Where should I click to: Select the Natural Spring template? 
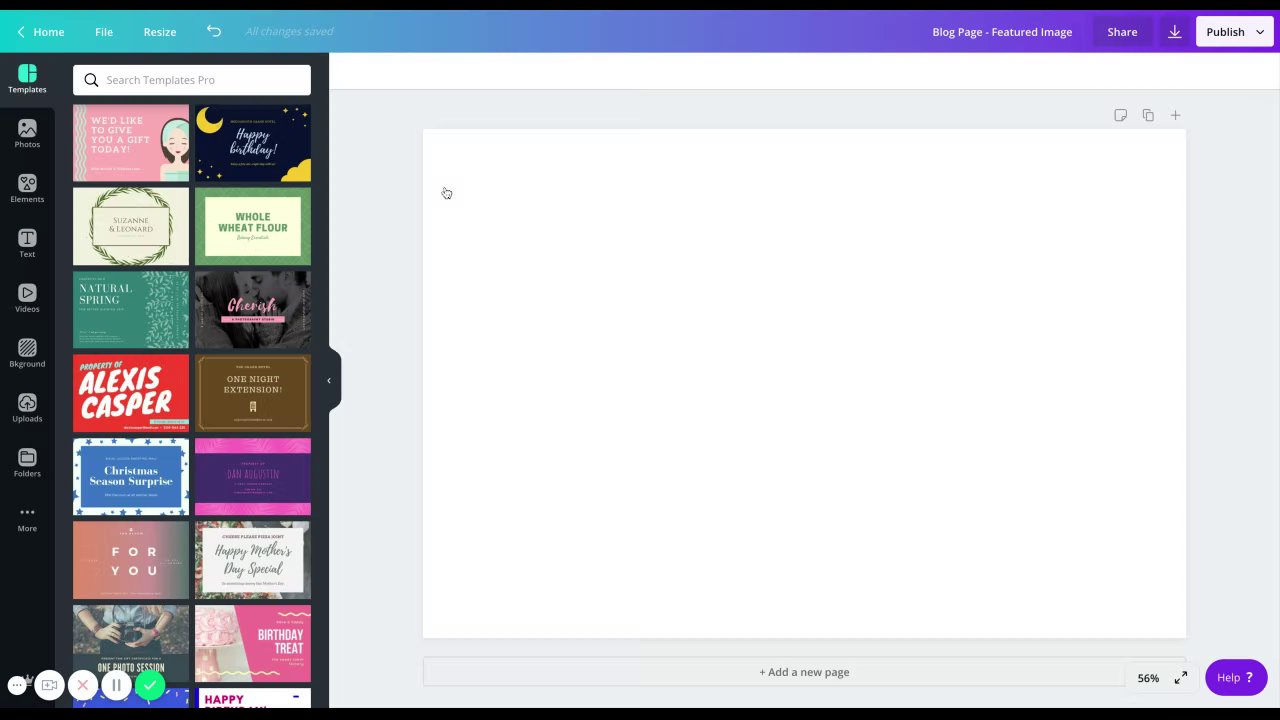point(131,310)
